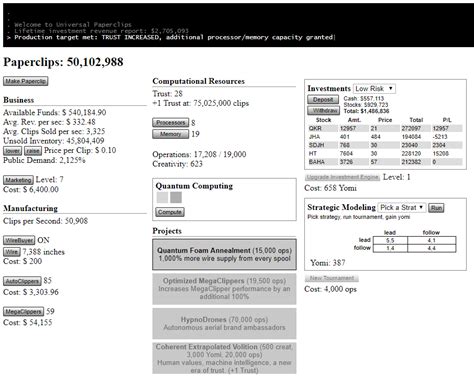474x377 pixels.
Task: Purchase another AutoClipper
Action: pos(22,281)
